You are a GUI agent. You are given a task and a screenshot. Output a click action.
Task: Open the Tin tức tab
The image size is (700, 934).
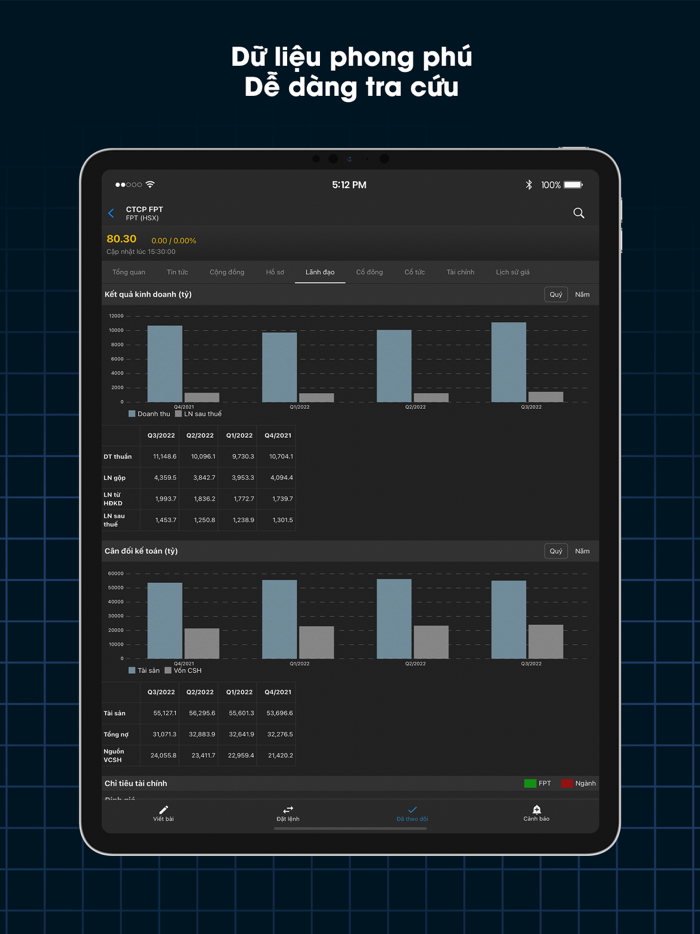click(x=177, y=272)
